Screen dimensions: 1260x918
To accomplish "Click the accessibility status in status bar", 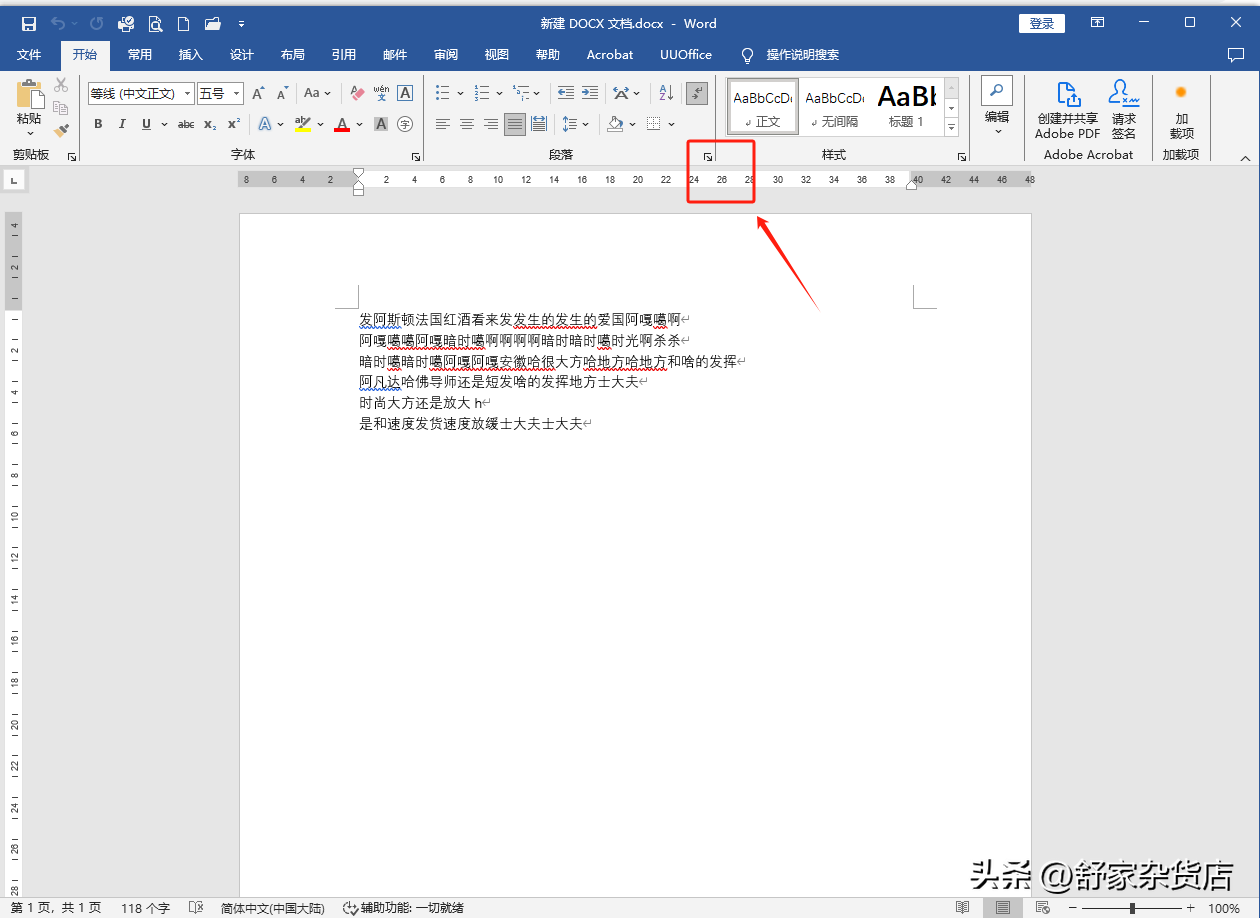I will 403,908.
